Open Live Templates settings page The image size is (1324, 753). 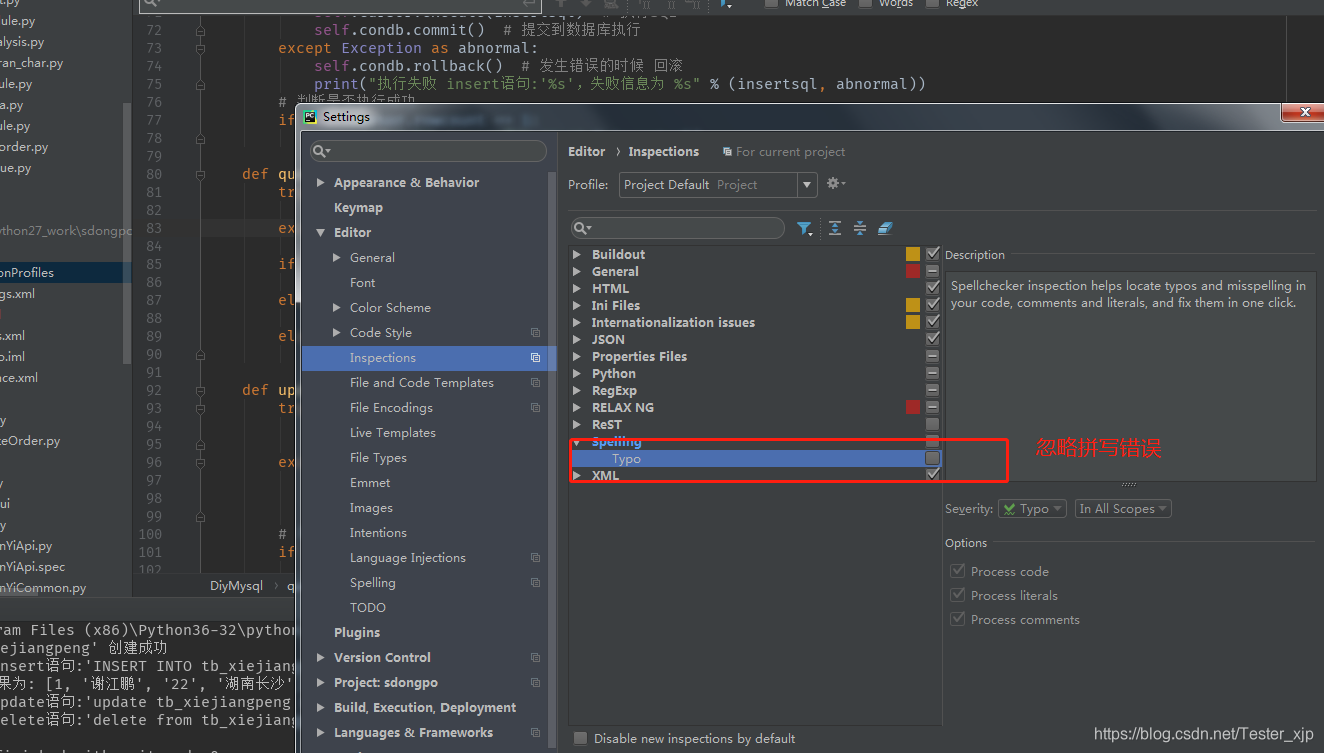coord(393,433)
